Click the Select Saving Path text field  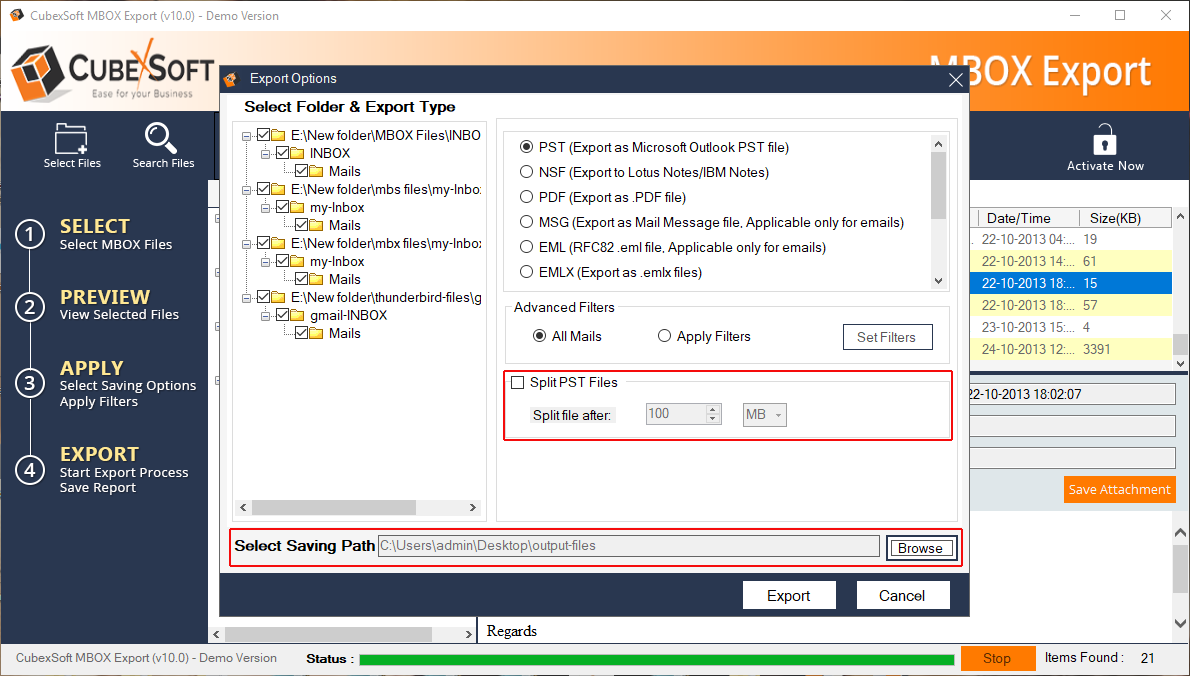click(628, 546)
